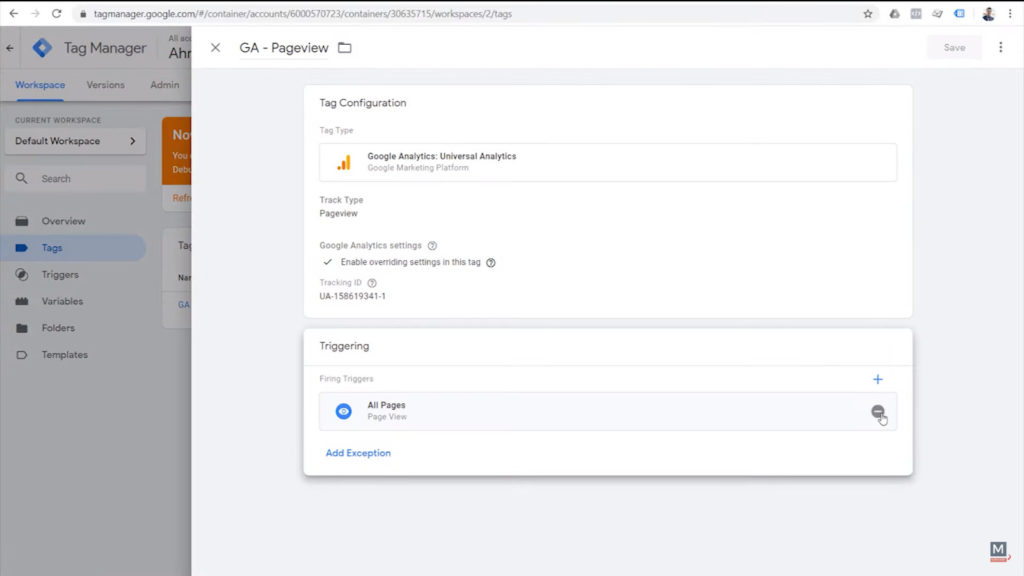
Task: Expand the Default Workspace selector
Action: [x=75, y=141]
